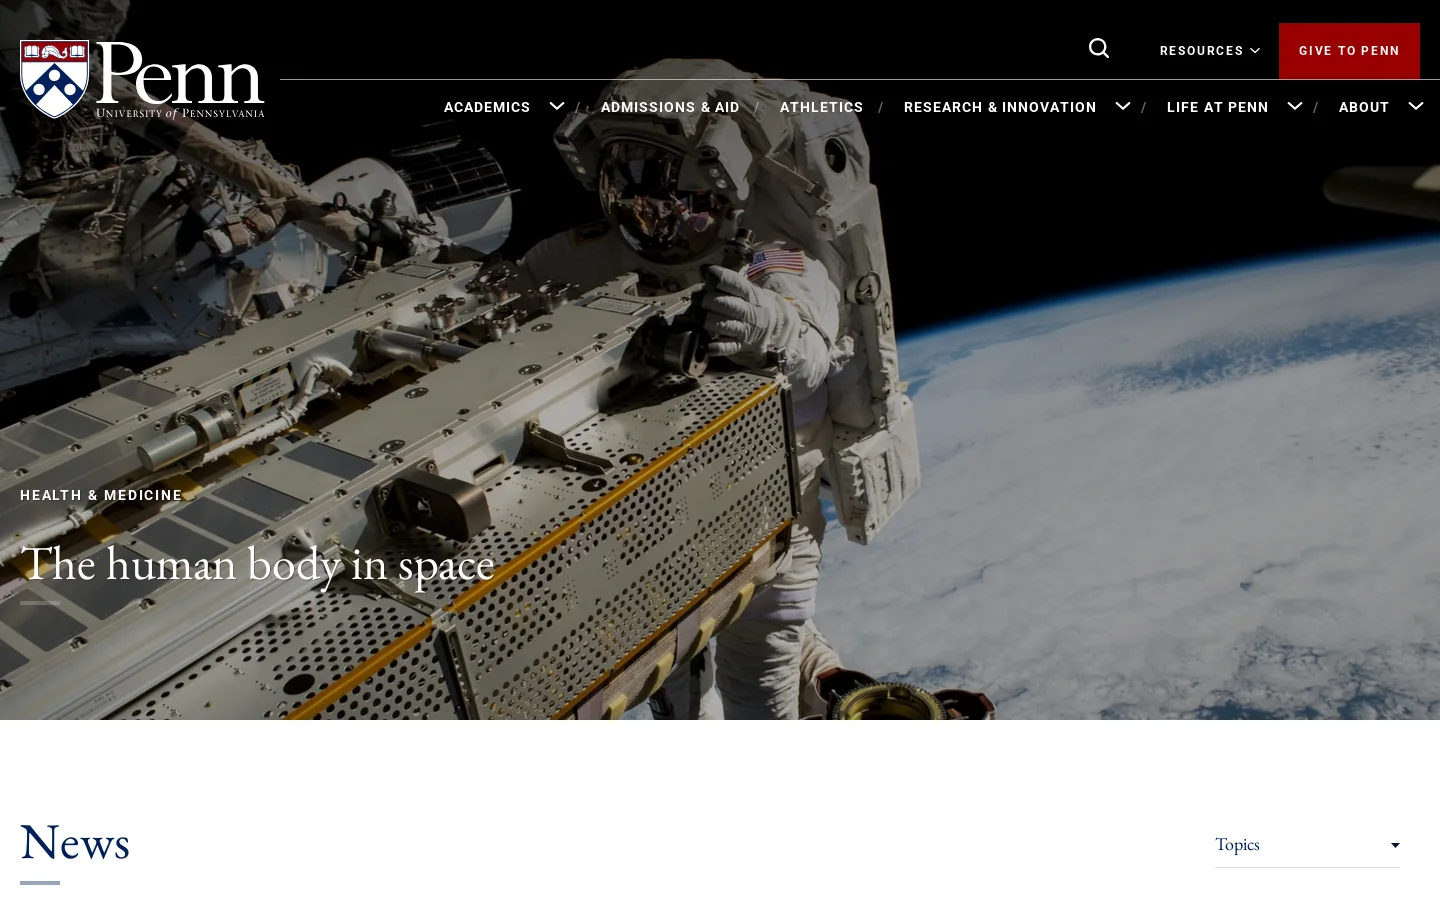Image resolution: width=1440 pixels, height=900 pixels.
Task: Open the search magnifier icon
Action: 1099,49
